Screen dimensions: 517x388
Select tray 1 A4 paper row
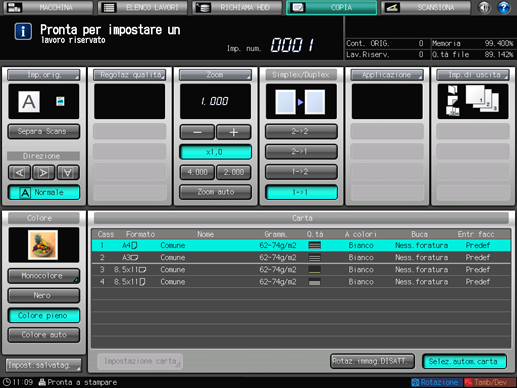[301, 245]
